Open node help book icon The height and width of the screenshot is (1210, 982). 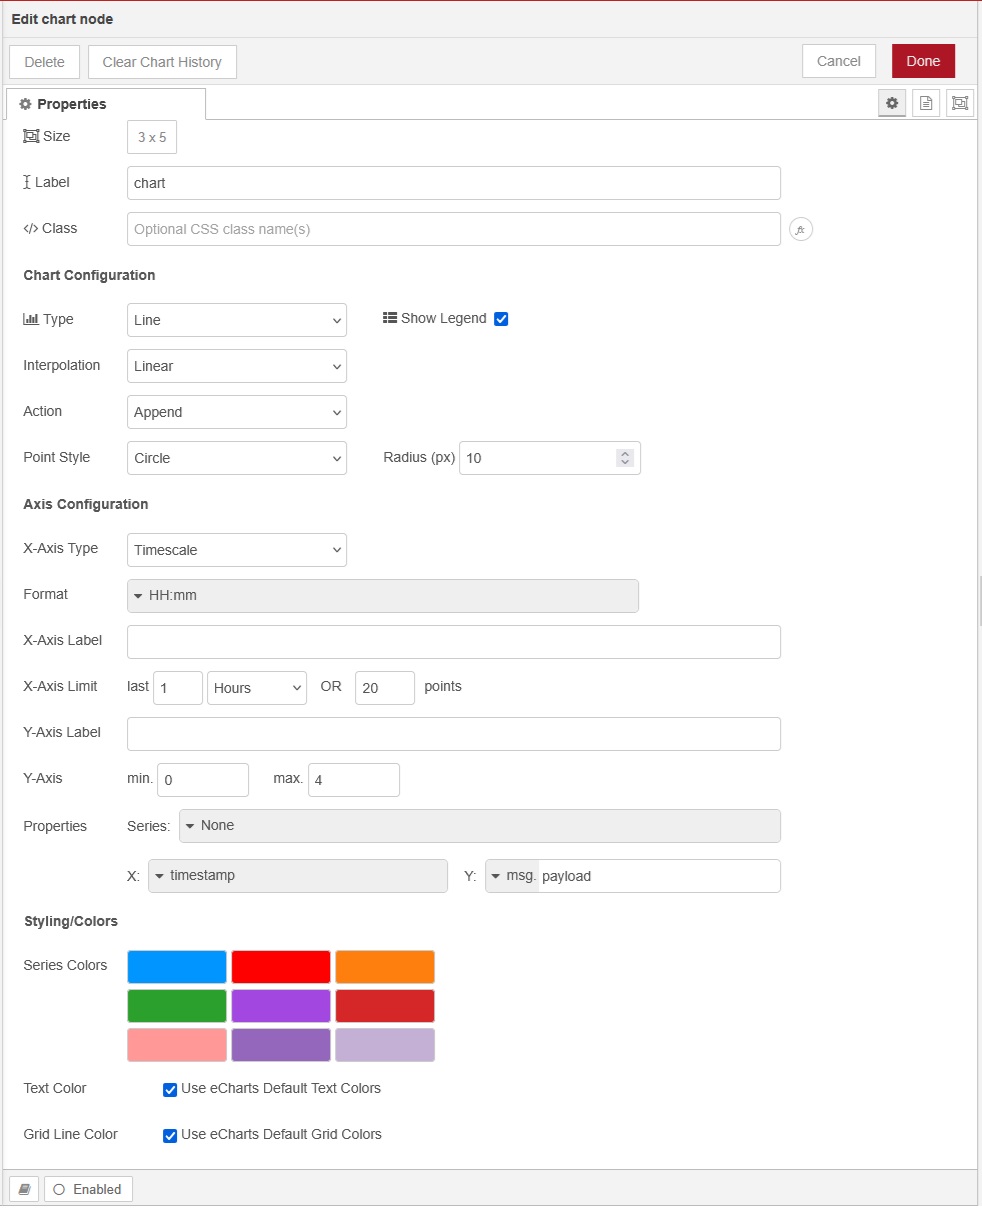click(24, 1189)
